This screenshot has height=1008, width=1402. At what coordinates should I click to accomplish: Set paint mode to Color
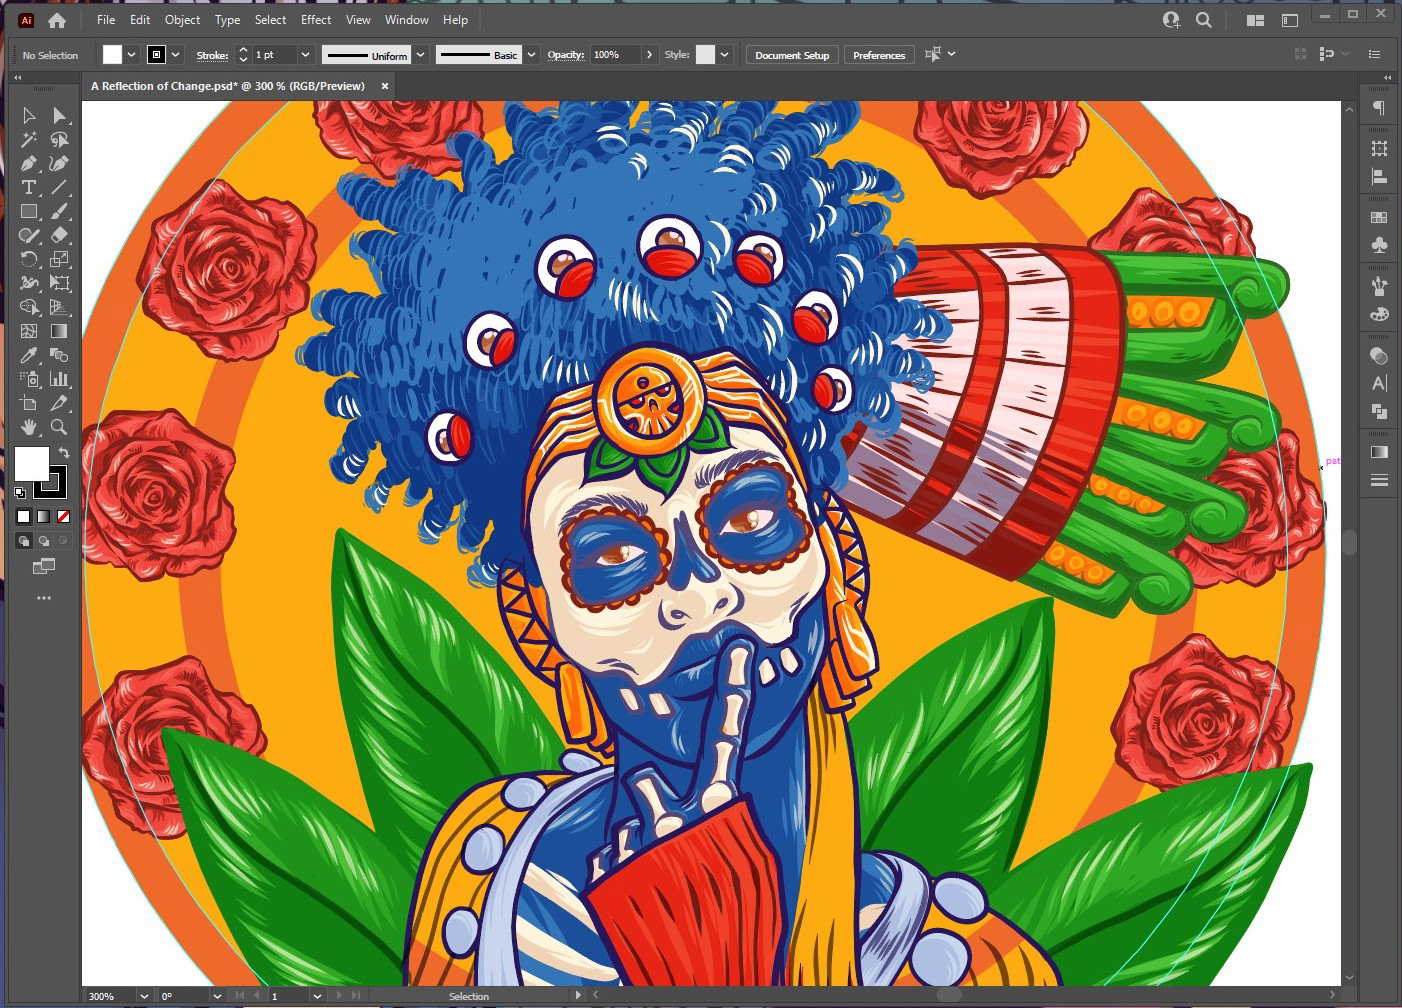pyautogui.click(x=24, y=517)
